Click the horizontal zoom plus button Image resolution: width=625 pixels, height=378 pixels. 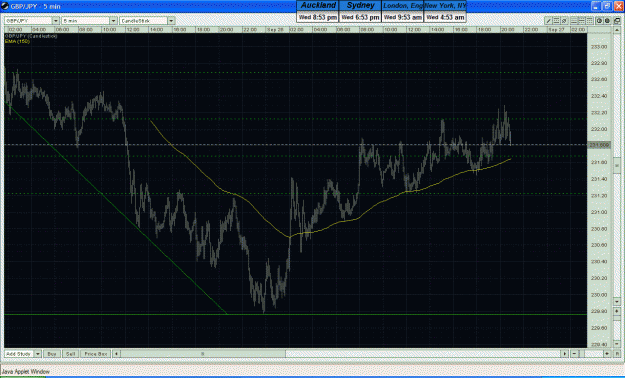(x=607, y=354)
